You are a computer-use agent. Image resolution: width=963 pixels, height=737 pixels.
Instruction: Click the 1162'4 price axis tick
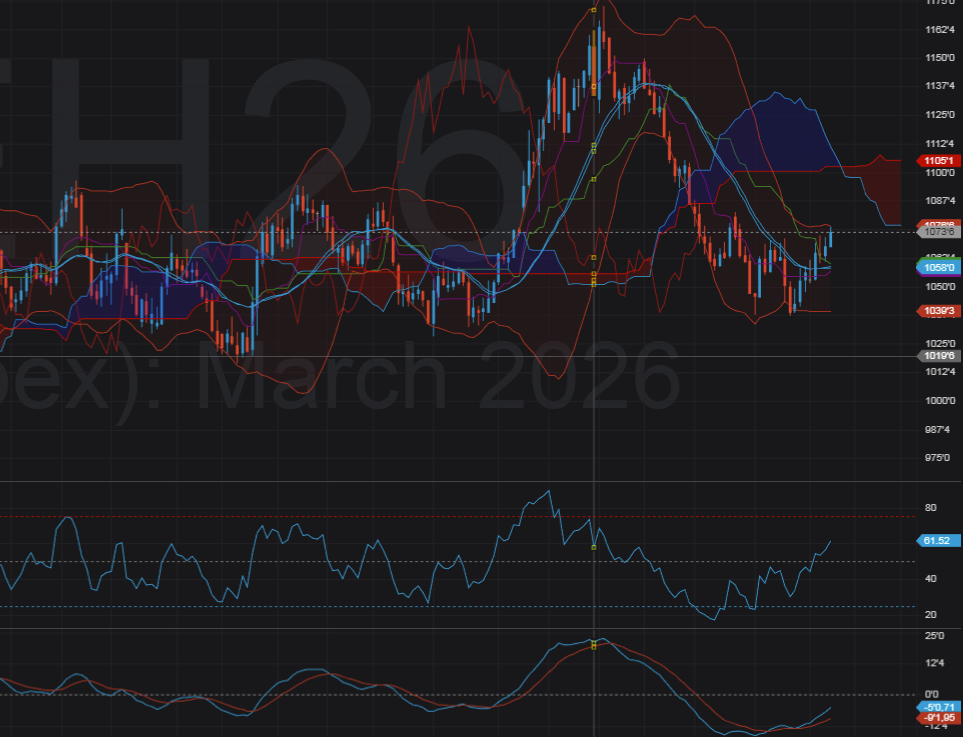click(x=940, y=30)
